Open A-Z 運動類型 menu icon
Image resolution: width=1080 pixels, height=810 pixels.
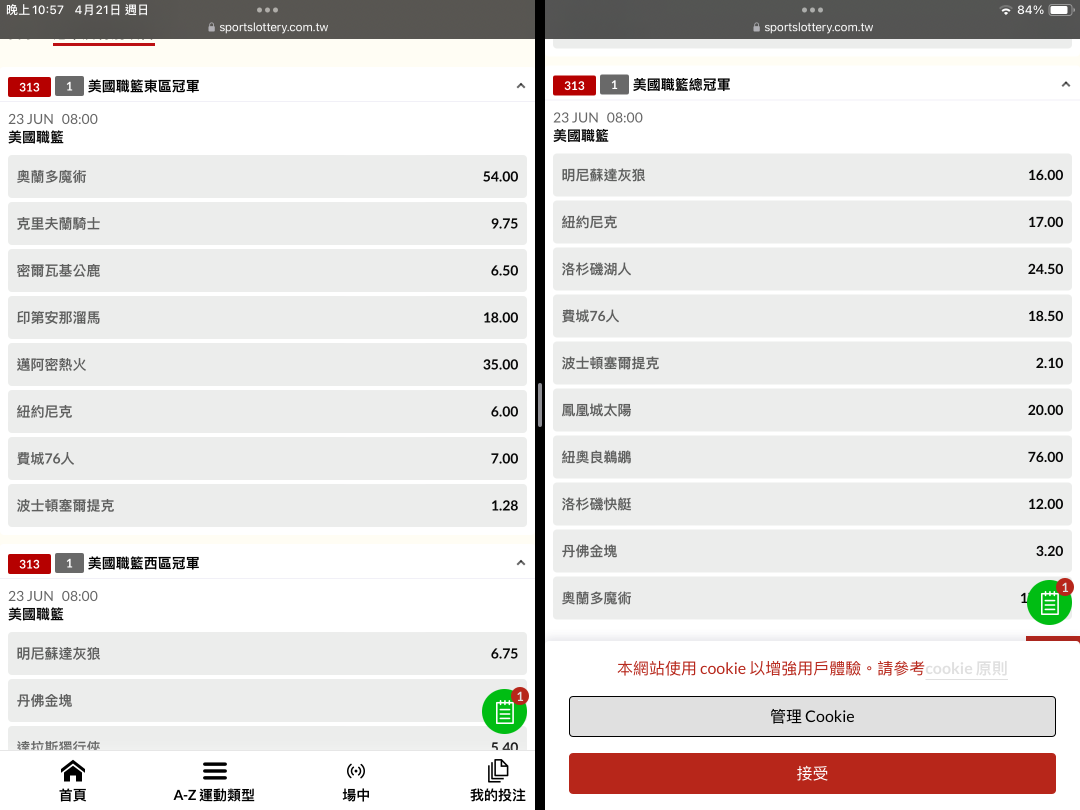214,771
